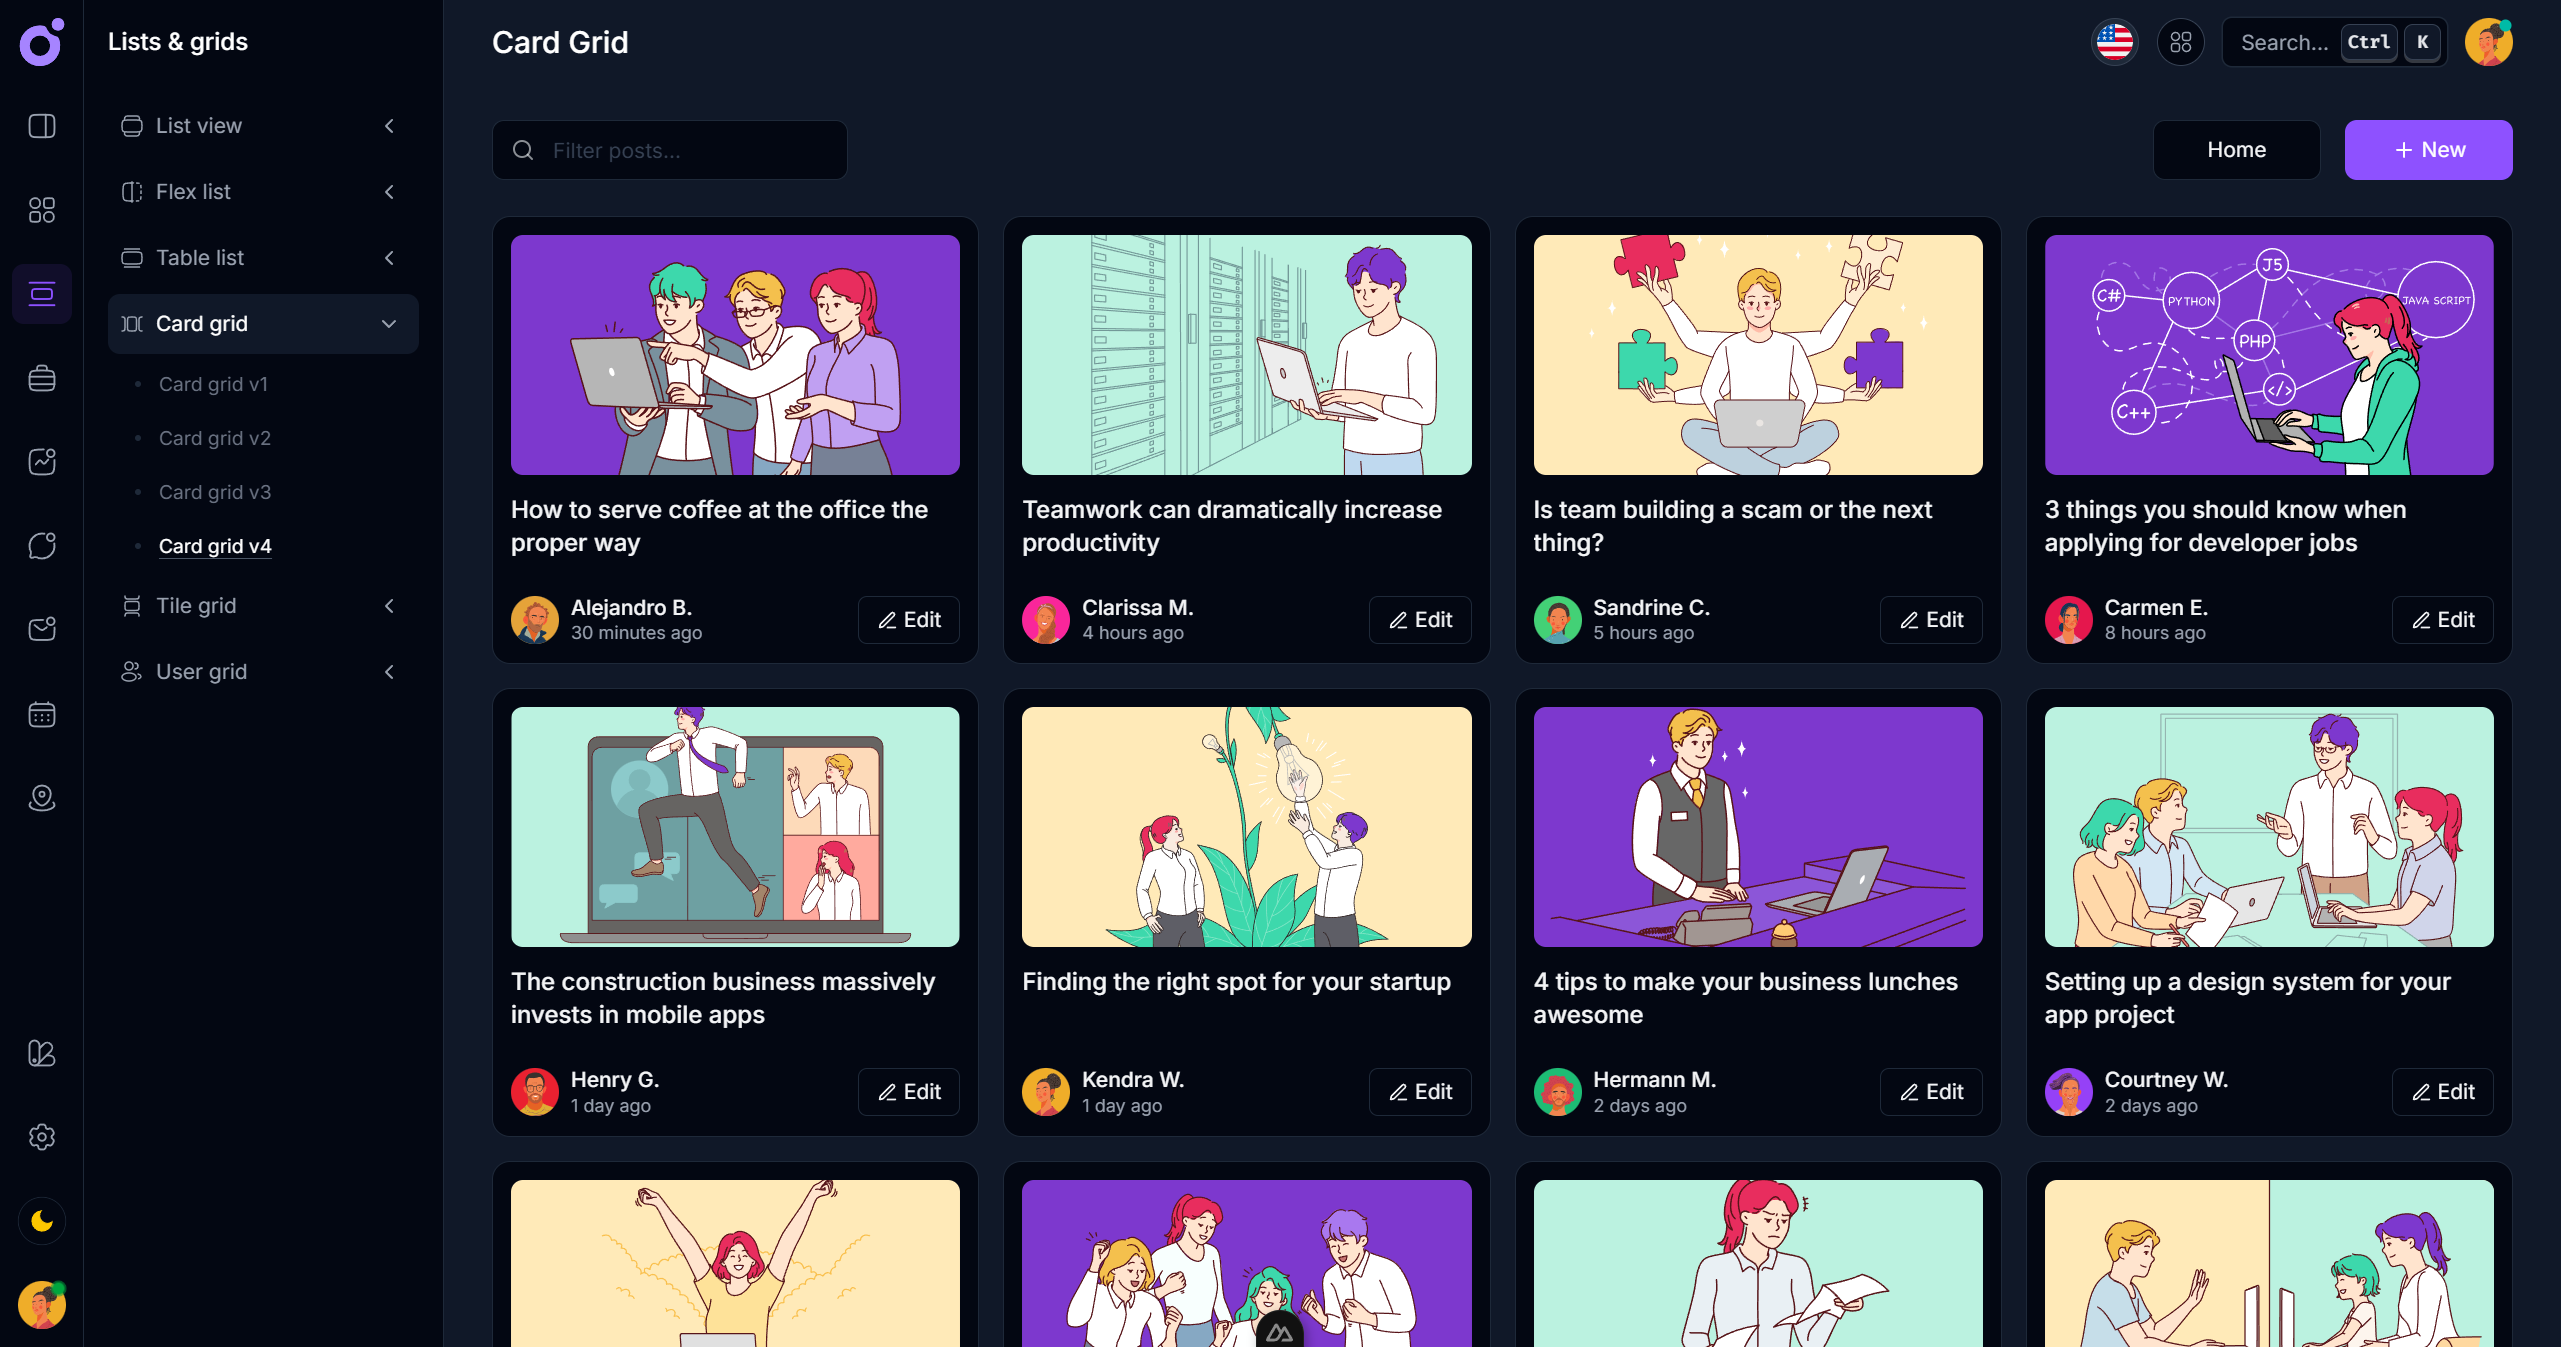Toggle dark mode with the moon icon

(x=41, y=1221)
